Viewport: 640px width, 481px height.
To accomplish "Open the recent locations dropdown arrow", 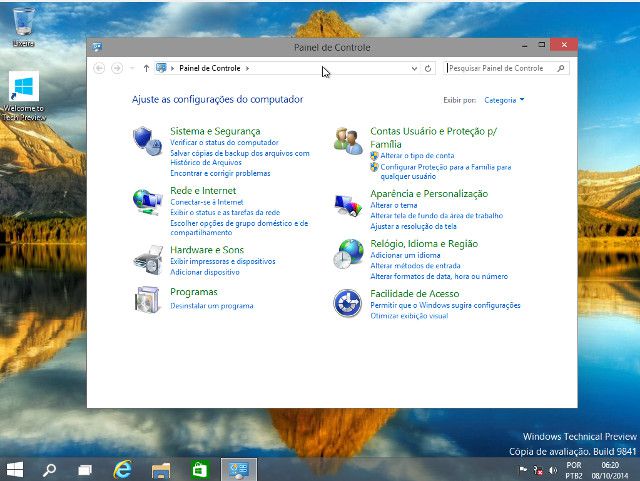I will tap(132, 68).
